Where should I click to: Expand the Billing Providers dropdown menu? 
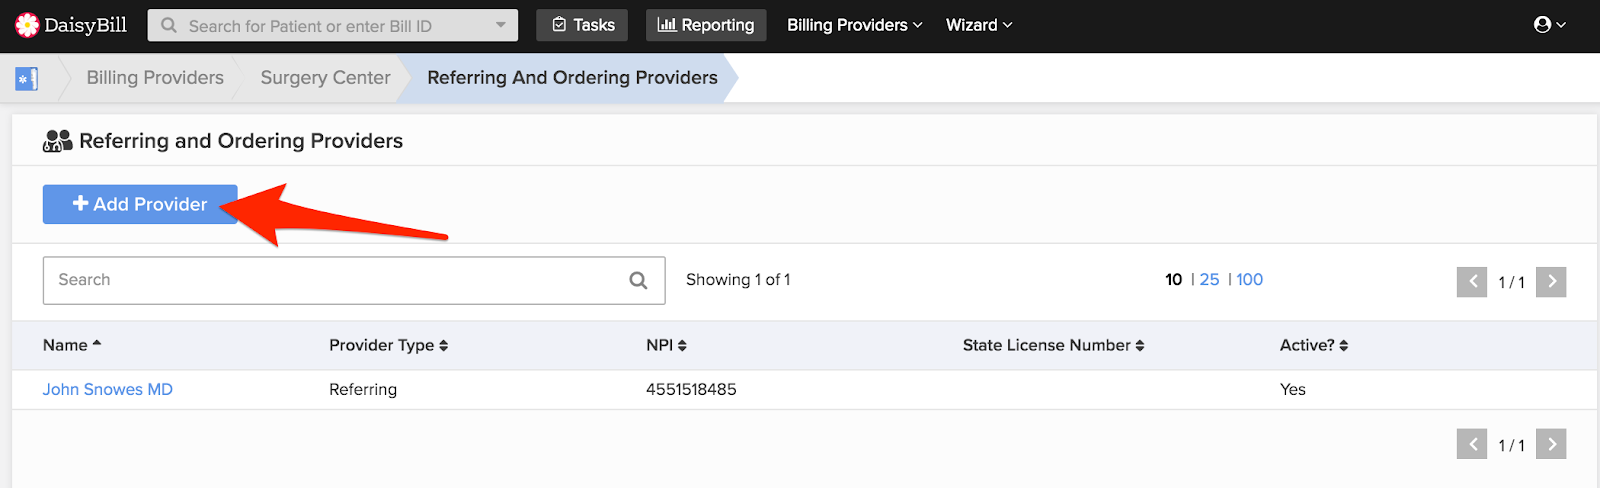coord(854,25)
